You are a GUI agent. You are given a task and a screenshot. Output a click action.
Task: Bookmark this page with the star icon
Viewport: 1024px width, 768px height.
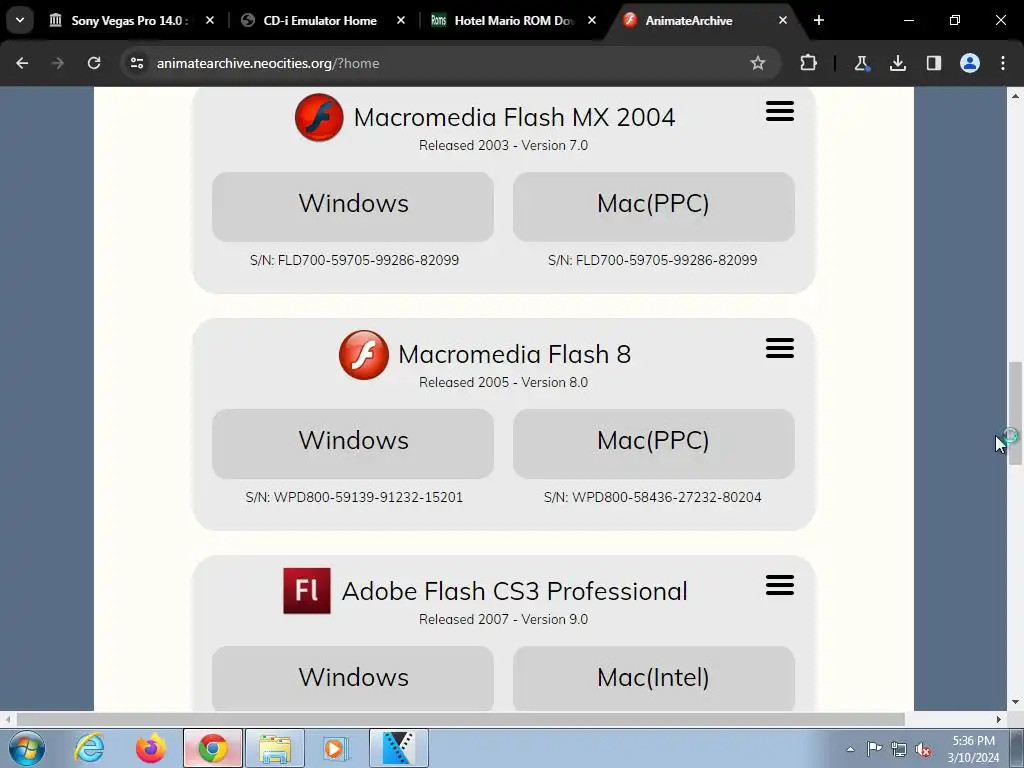tap(758, 63)
